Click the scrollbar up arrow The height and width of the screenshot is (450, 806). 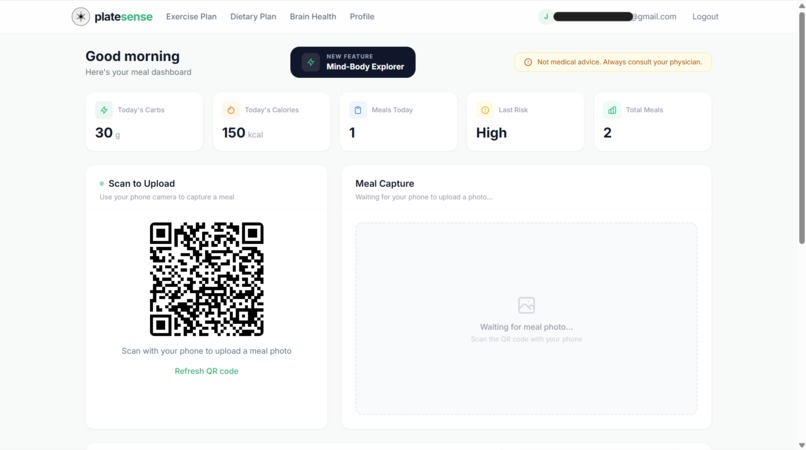point(801,5)
